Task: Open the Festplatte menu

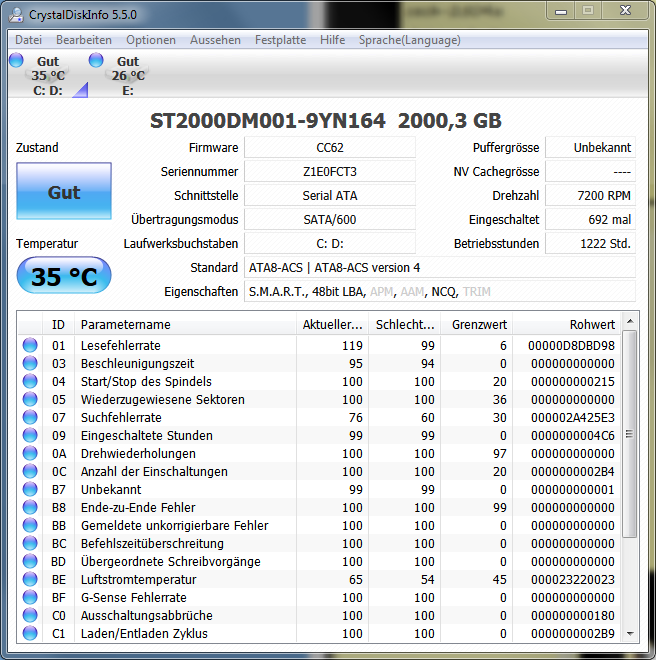Action: 280,40
